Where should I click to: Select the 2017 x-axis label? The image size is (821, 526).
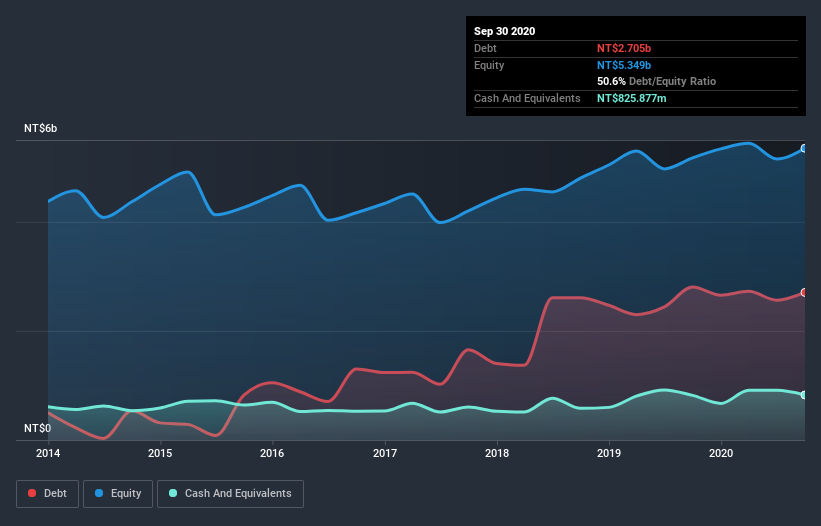pyautogui.click(x=385, y=453)
